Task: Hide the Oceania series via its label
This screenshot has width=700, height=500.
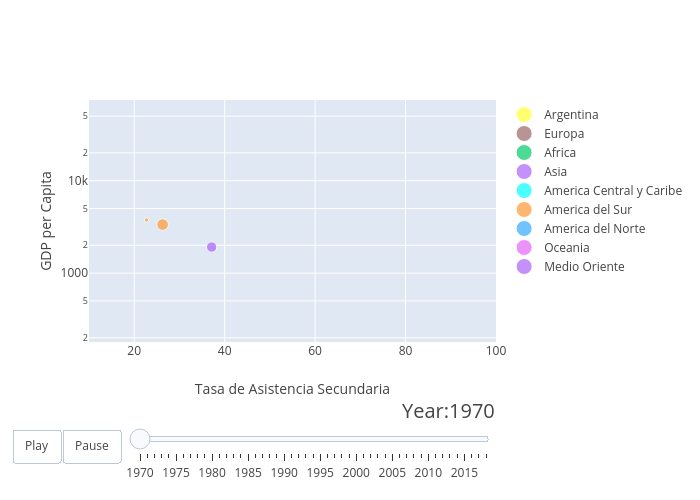Action: click(566, 248)
